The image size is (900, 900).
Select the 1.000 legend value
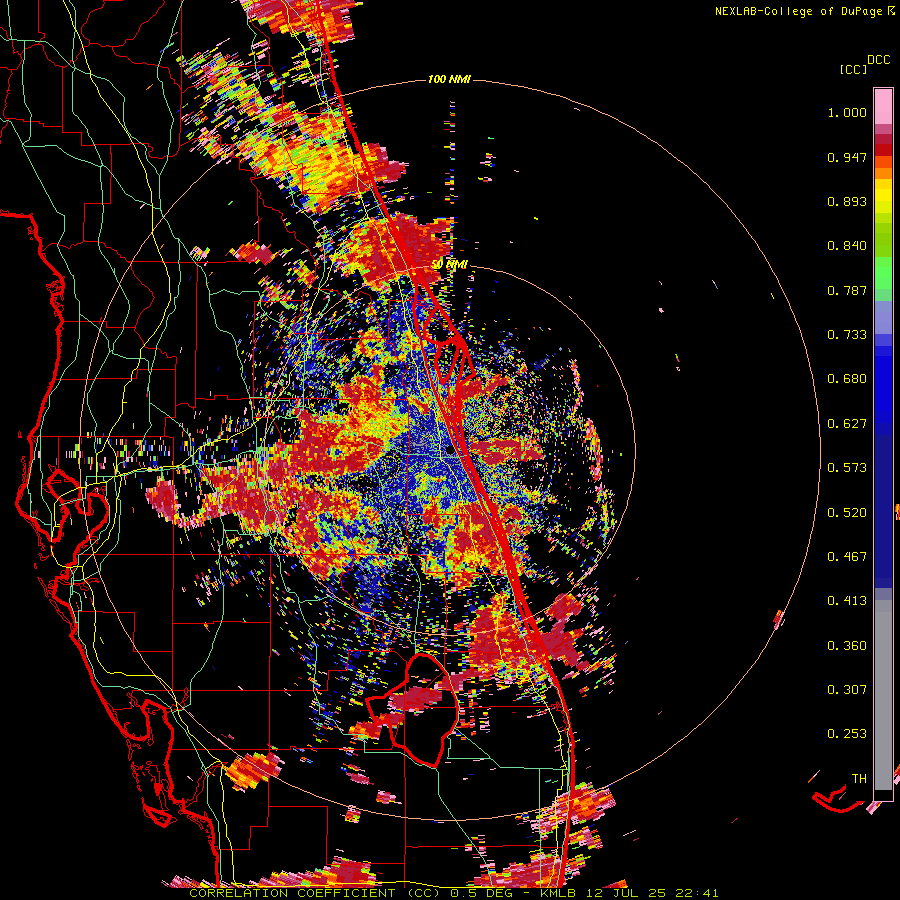pos(847,112)
